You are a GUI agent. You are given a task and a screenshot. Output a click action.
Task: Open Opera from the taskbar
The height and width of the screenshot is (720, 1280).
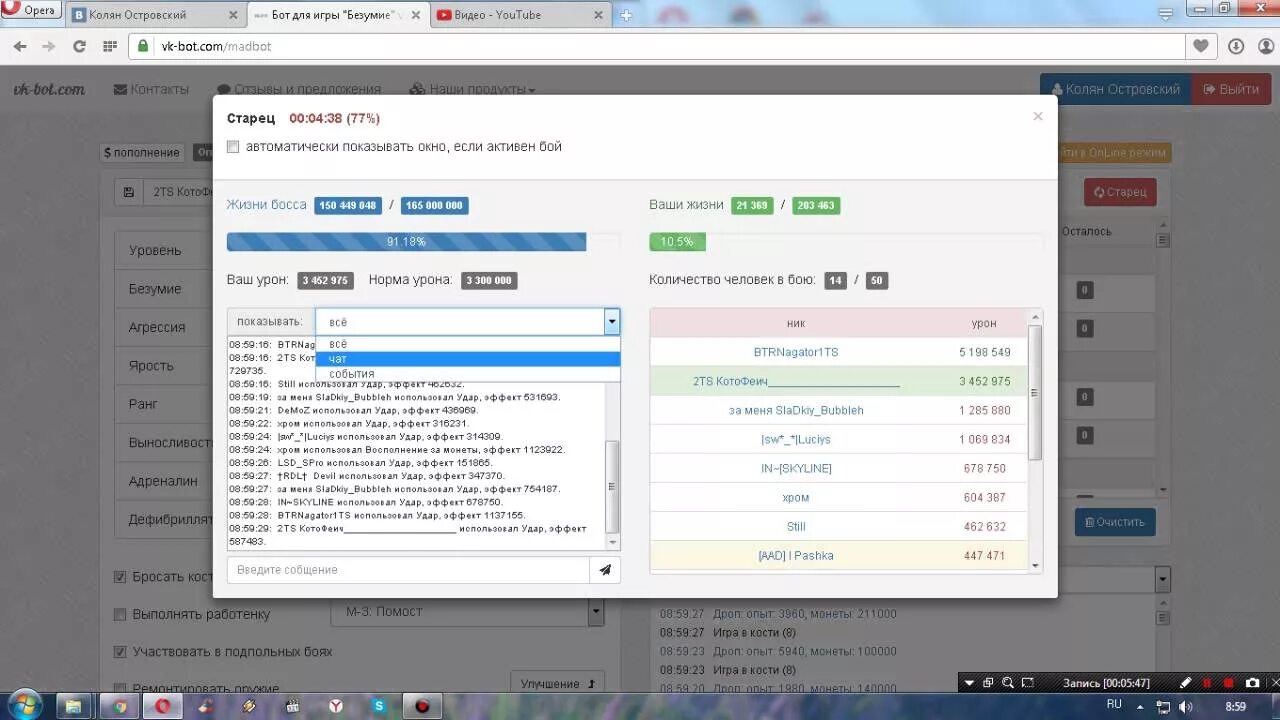tap(162, 706)
